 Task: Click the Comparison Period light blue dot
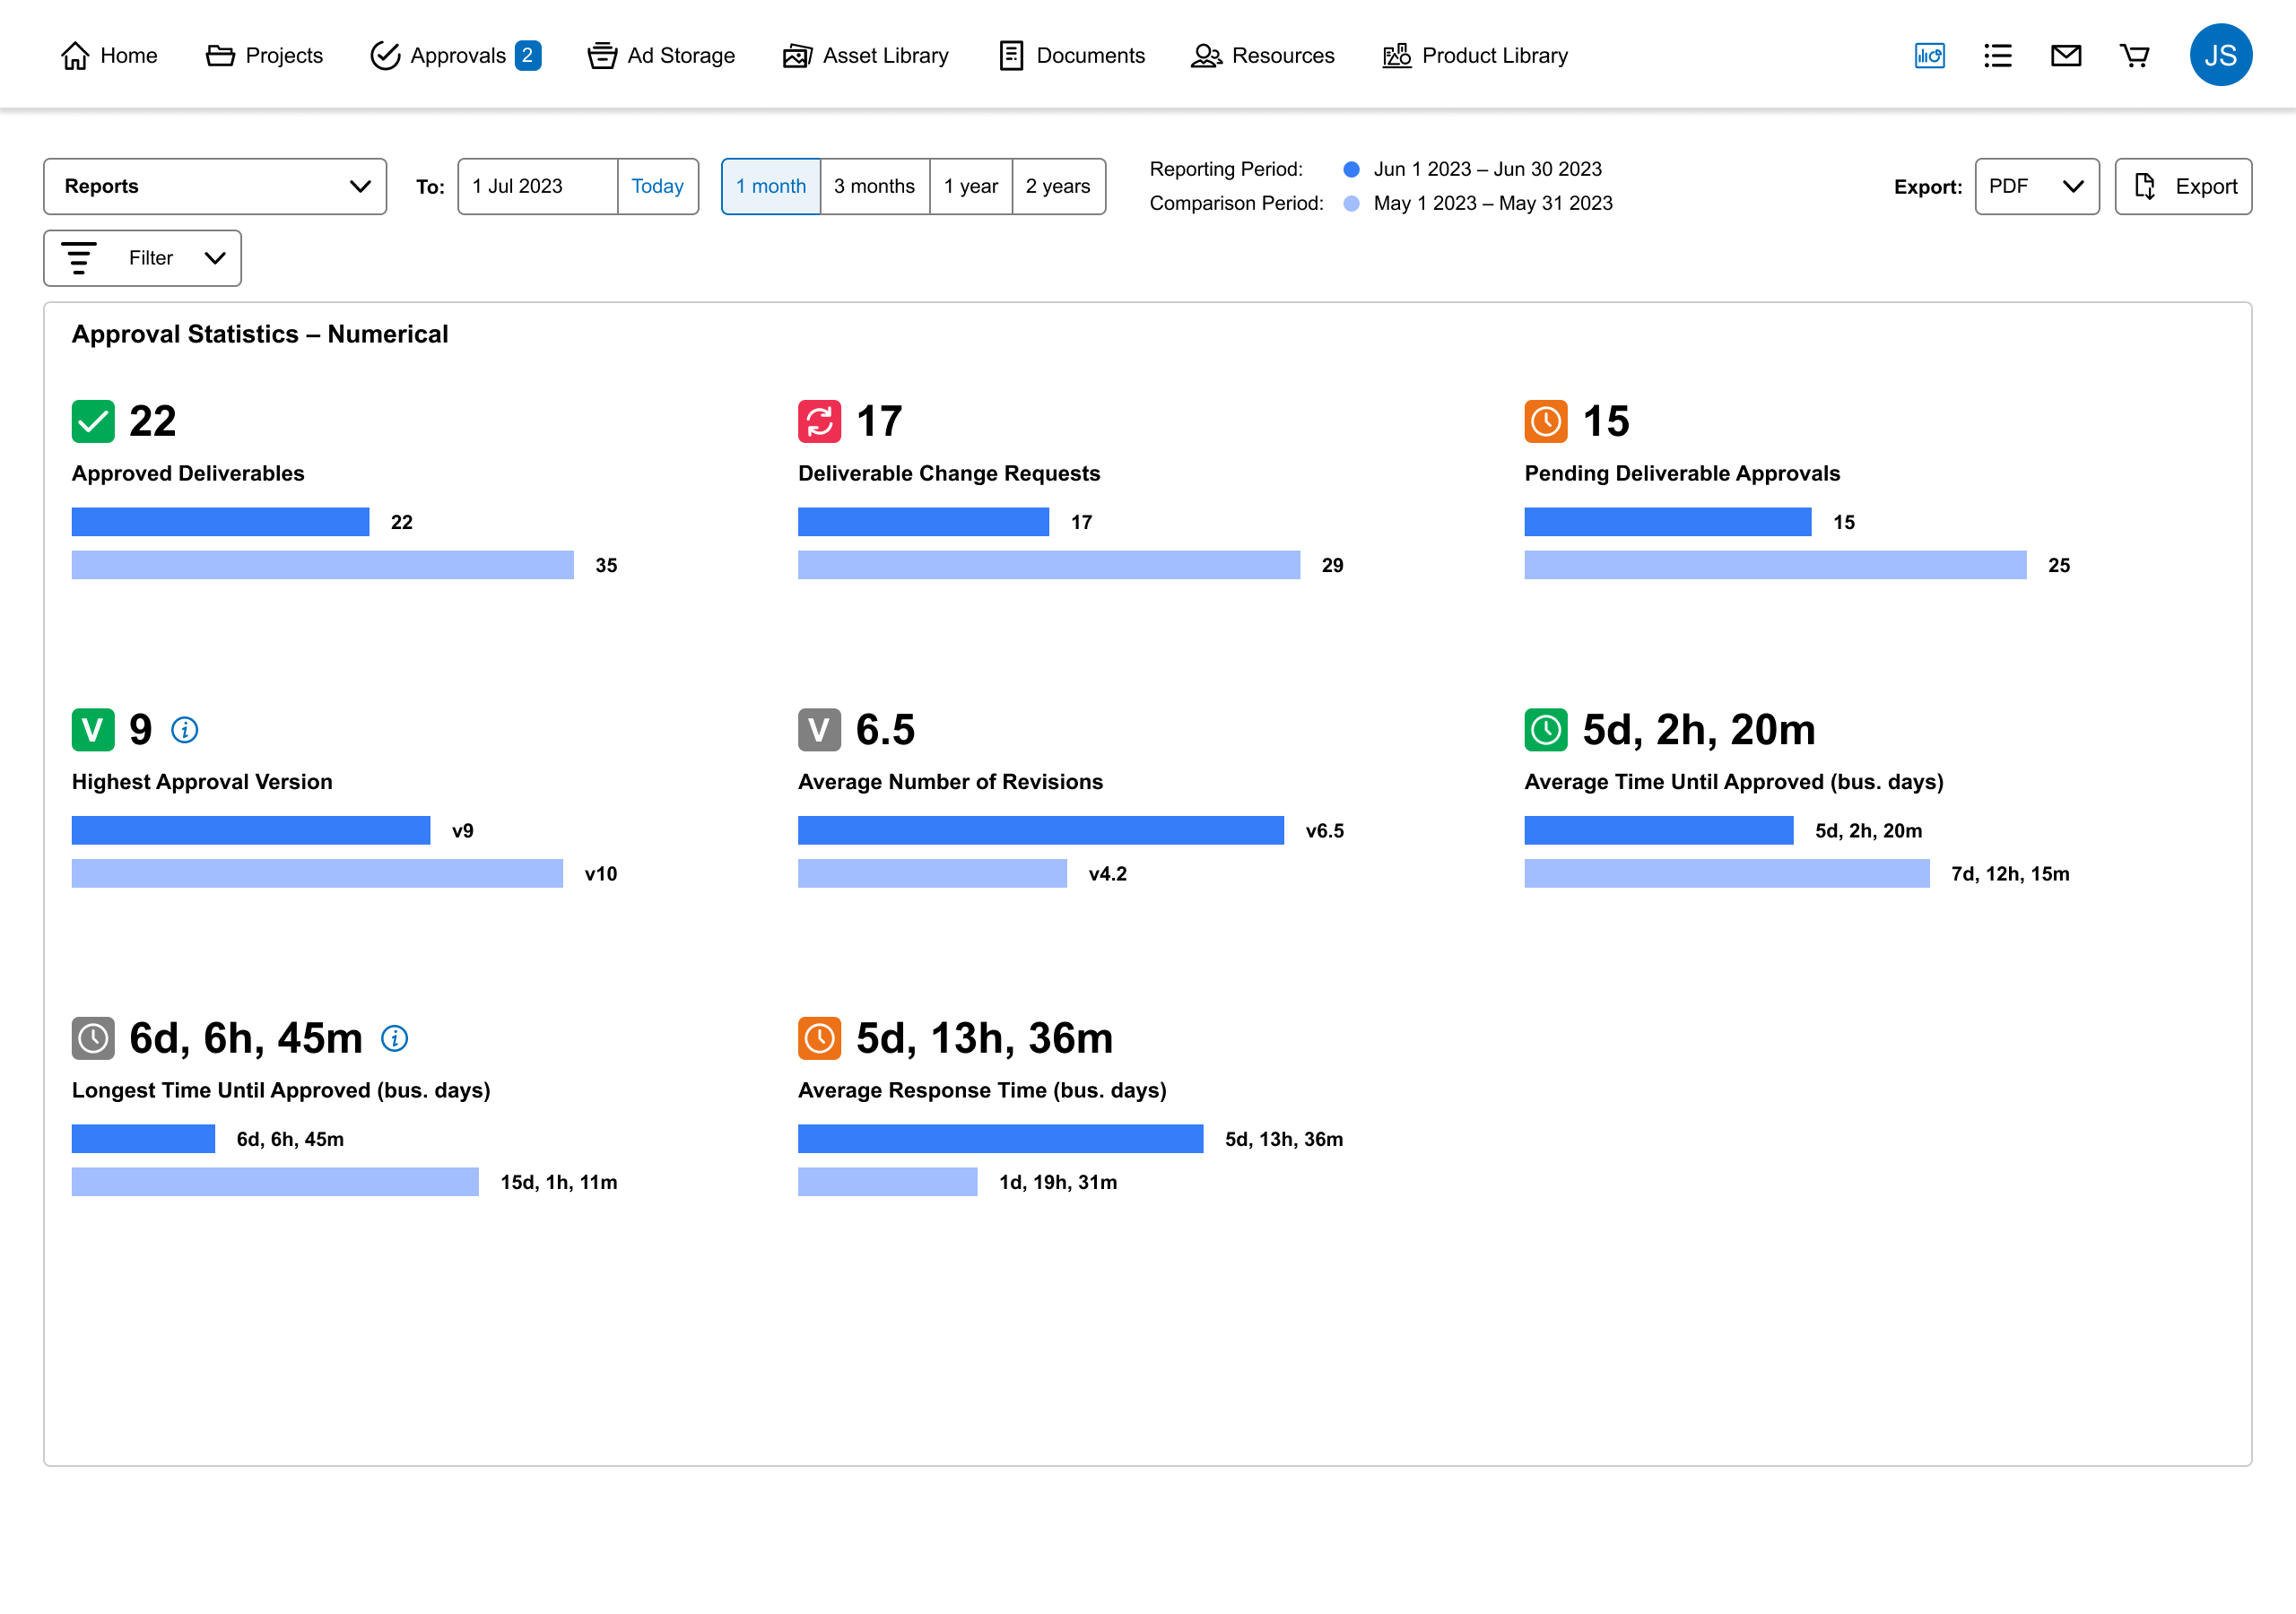[x=1351, y=203]
